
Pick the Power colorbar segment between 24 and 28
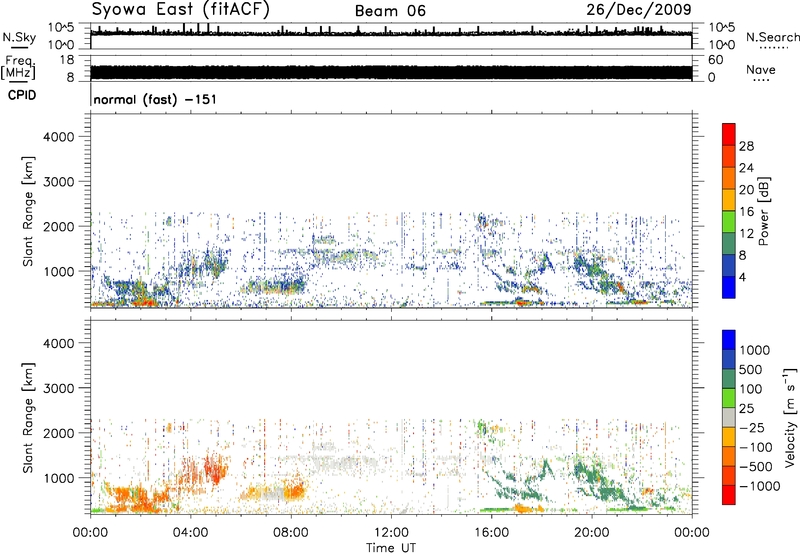(x=729, y=156)
